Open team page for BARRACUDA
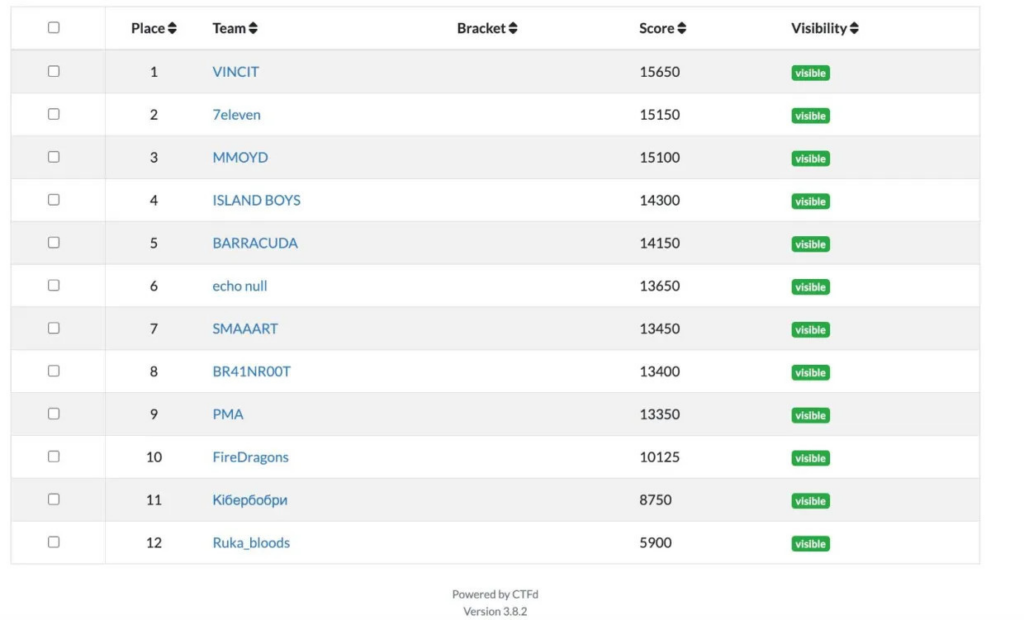1024x620 pixels. coord(255,243)
